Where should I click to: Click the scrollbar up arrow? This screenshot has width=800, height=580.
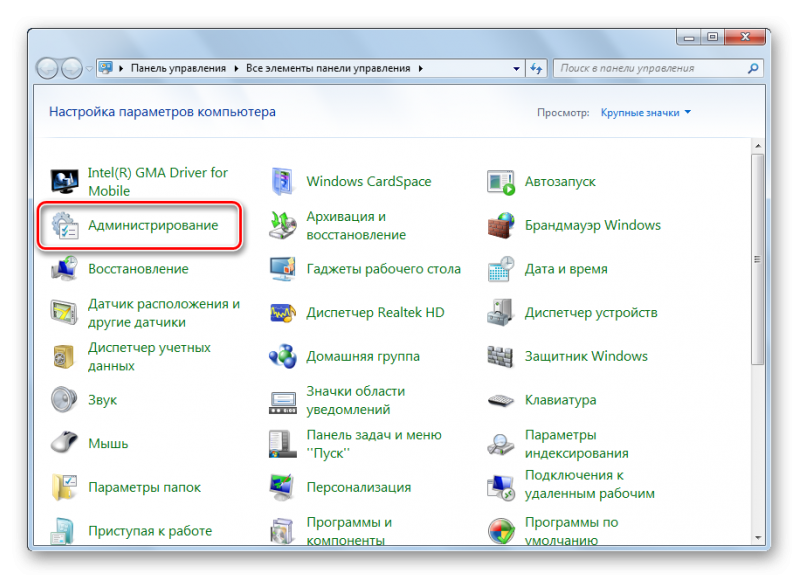(758, 146)
